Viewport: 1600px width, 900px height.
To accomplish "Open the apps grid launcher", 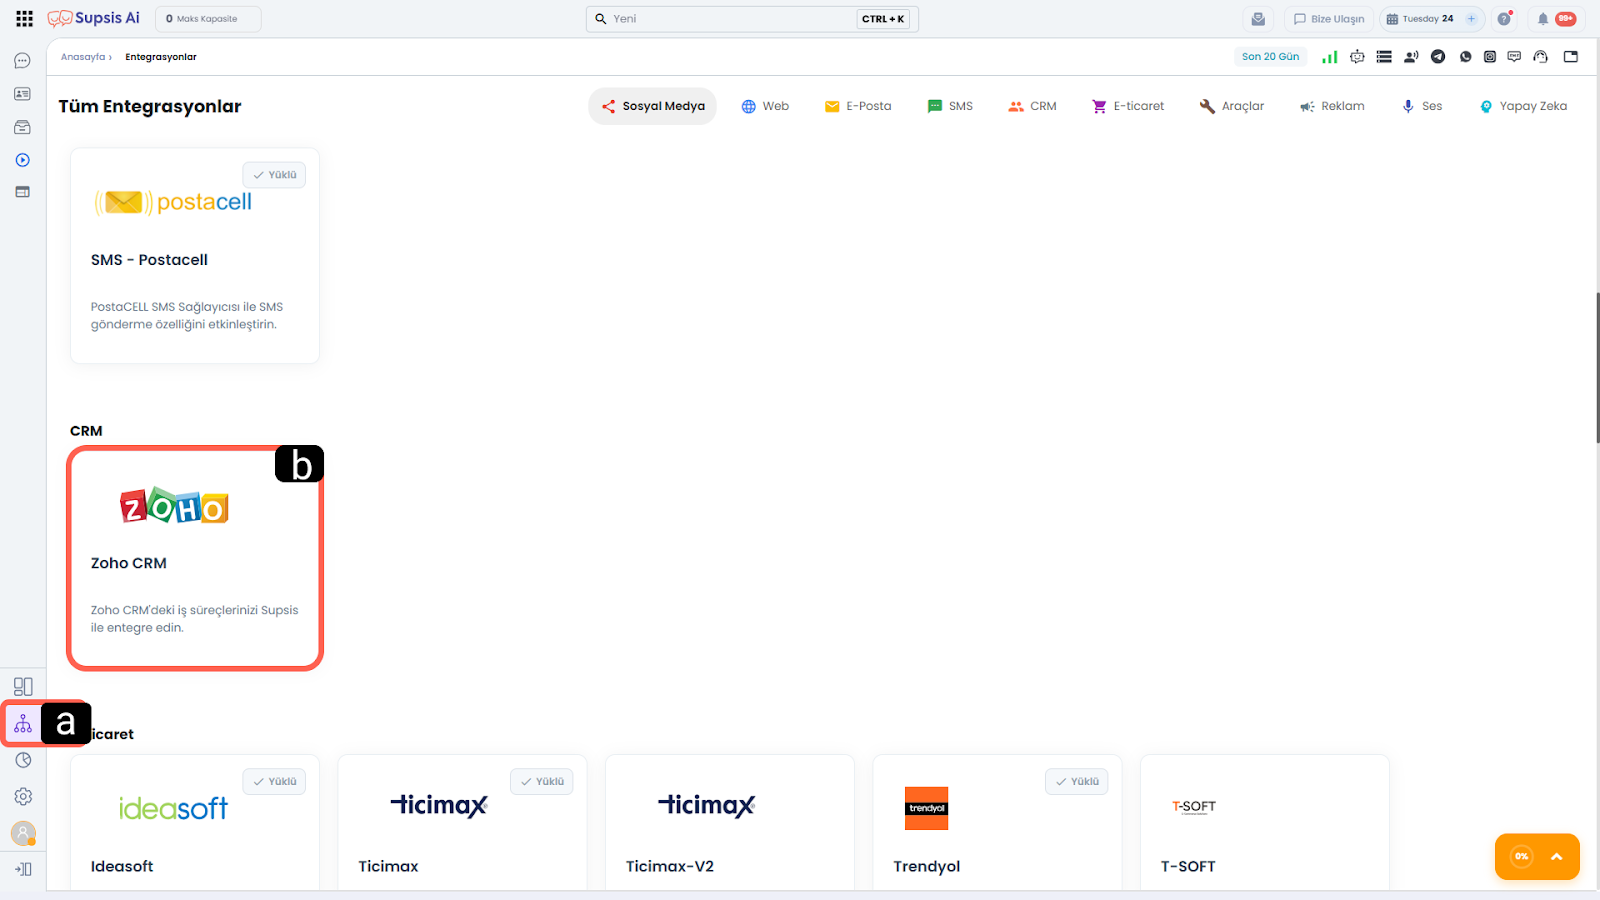I will [x=24, y=19].
